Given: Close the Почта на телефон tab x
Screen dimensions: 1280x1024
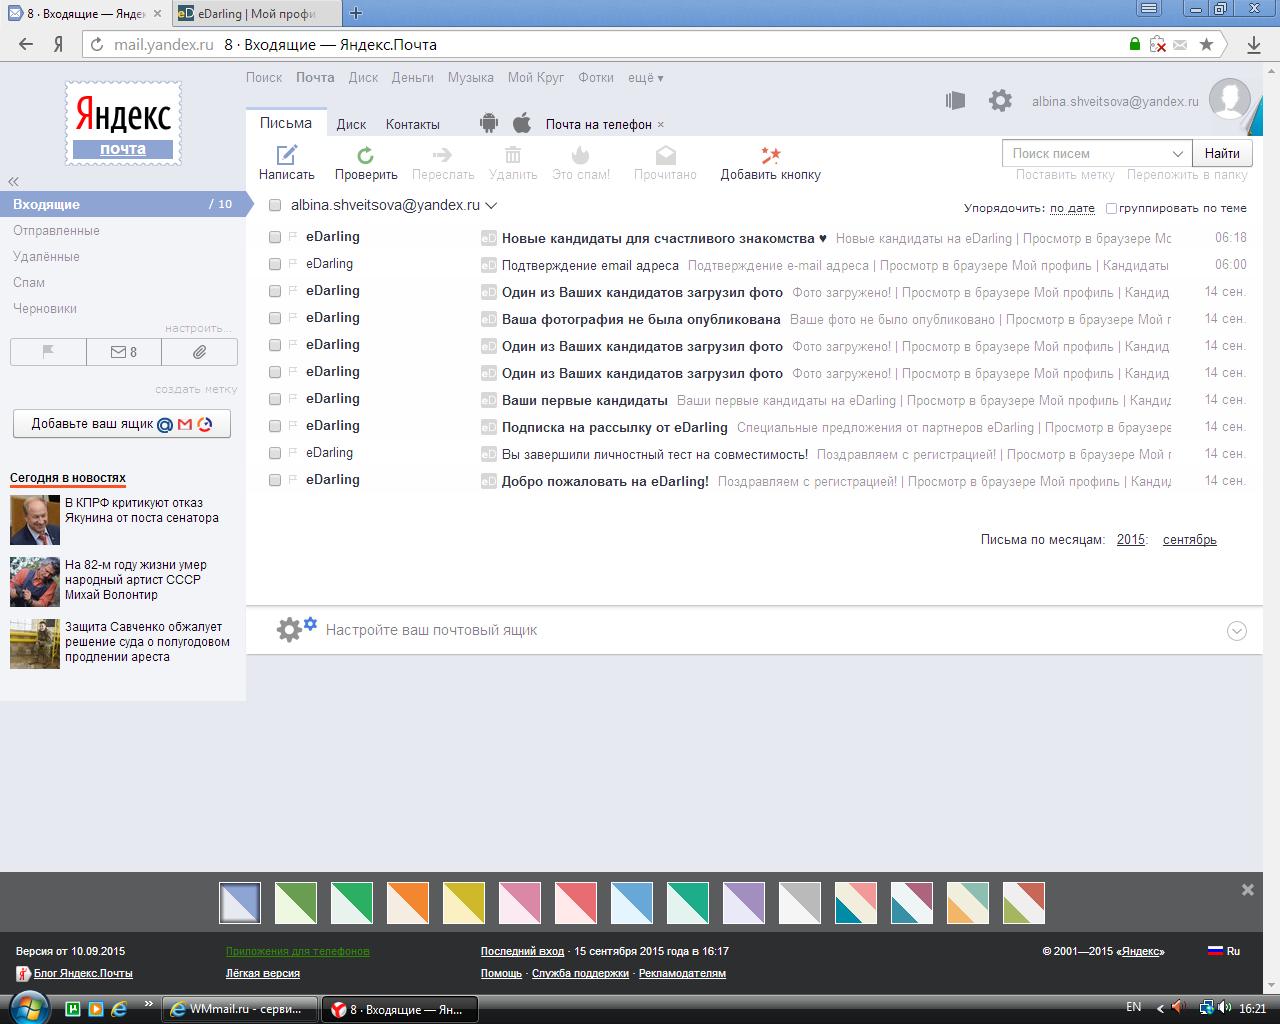Looking at the screenshot, I should (x=661, y=124).
